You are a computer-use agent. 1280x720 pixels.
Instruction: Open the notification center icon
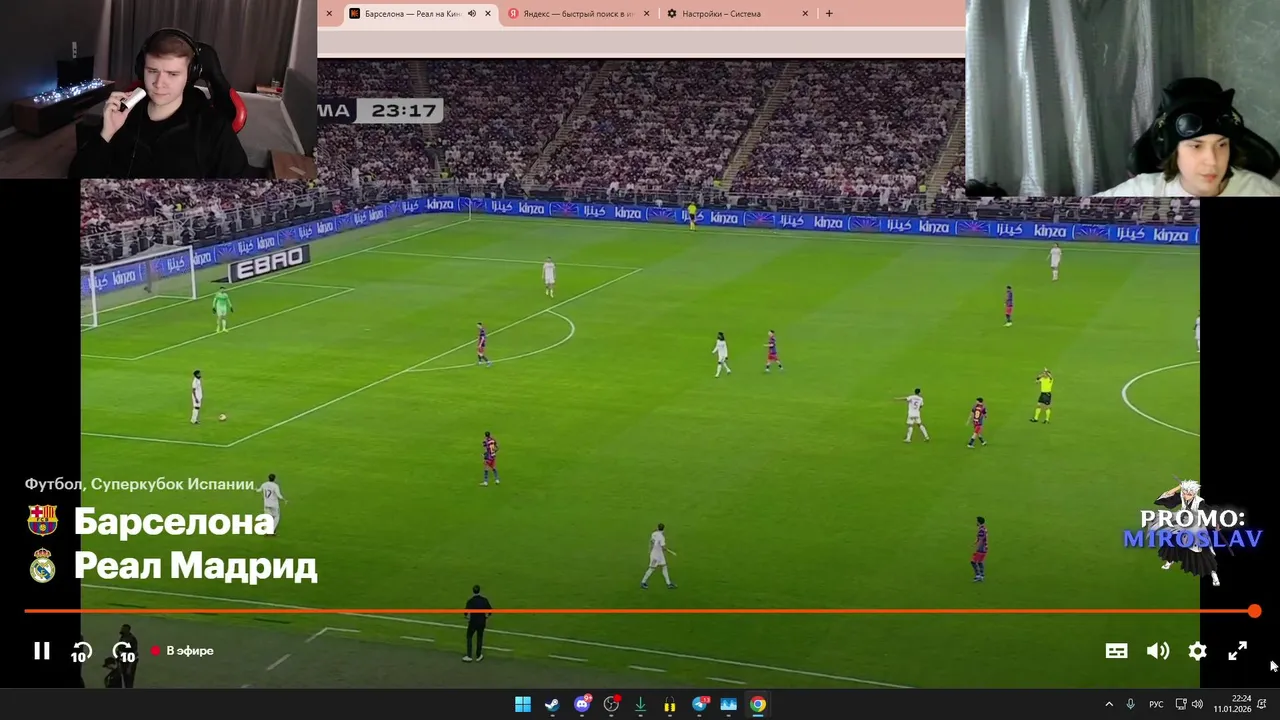(x=1264, y=704)
